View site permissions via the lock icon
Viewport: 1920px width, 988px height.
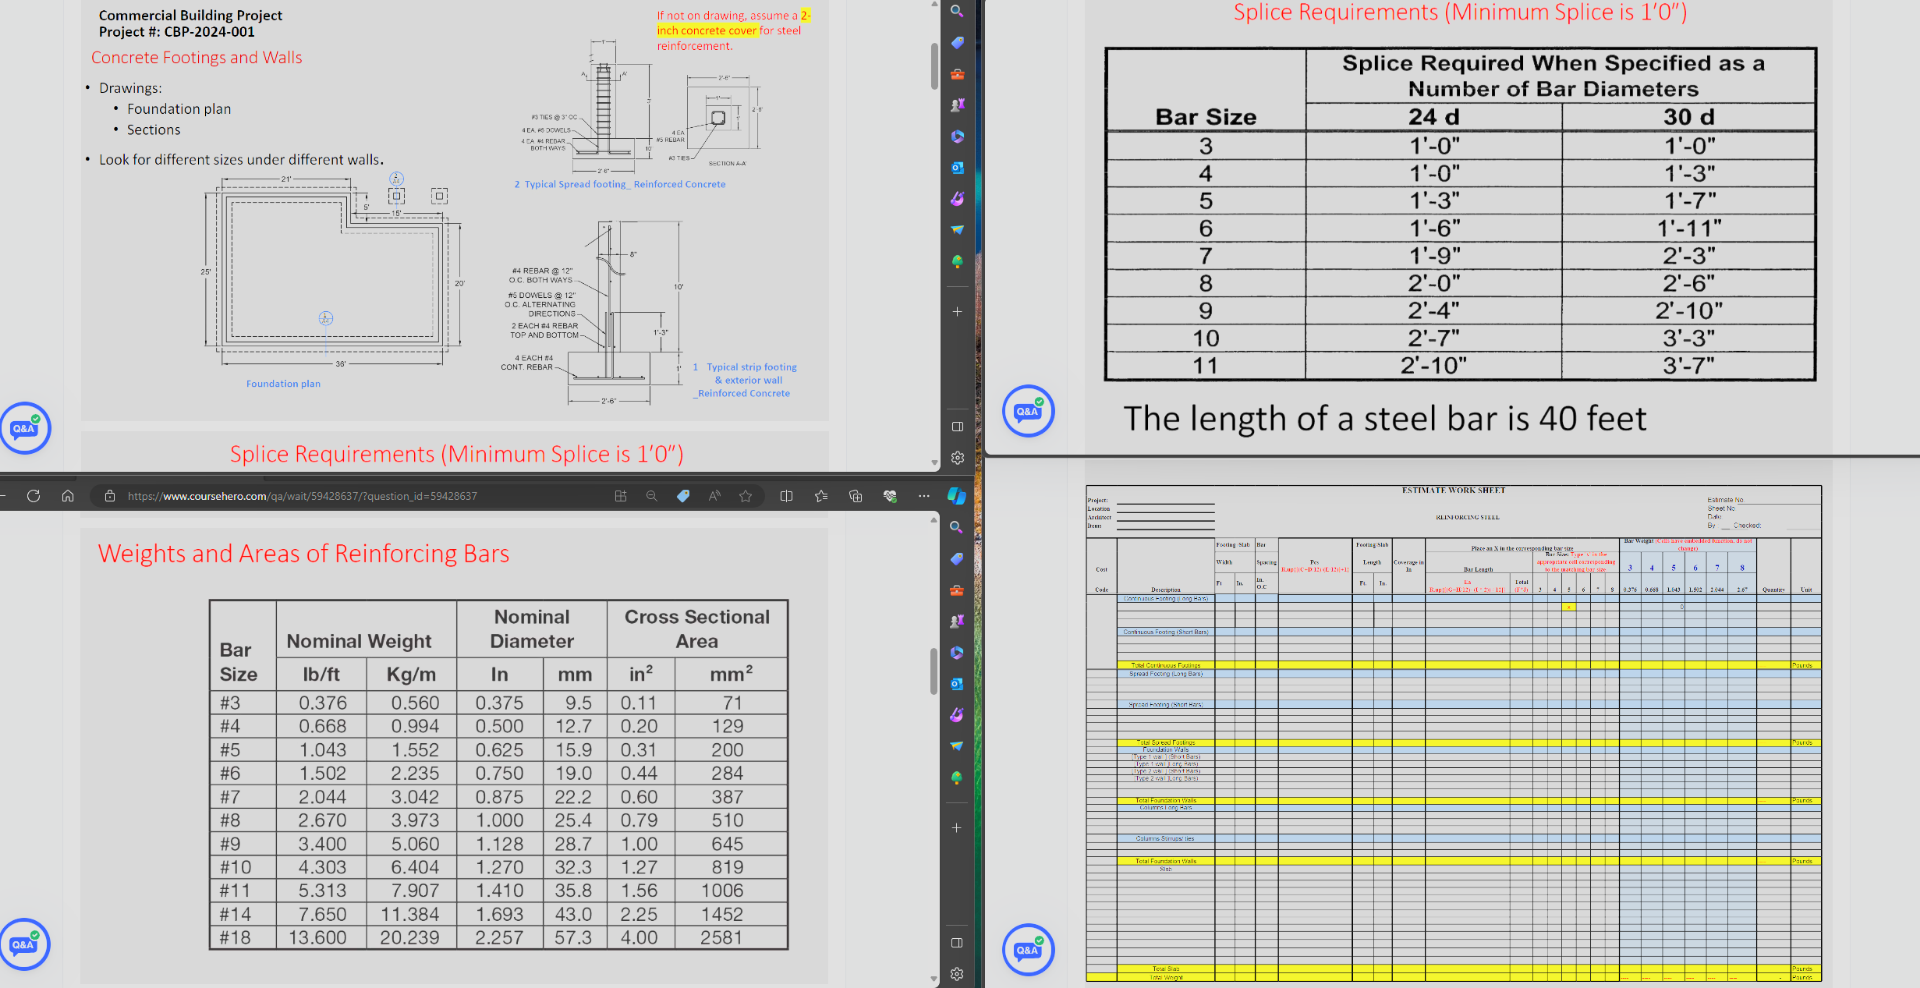108,495
